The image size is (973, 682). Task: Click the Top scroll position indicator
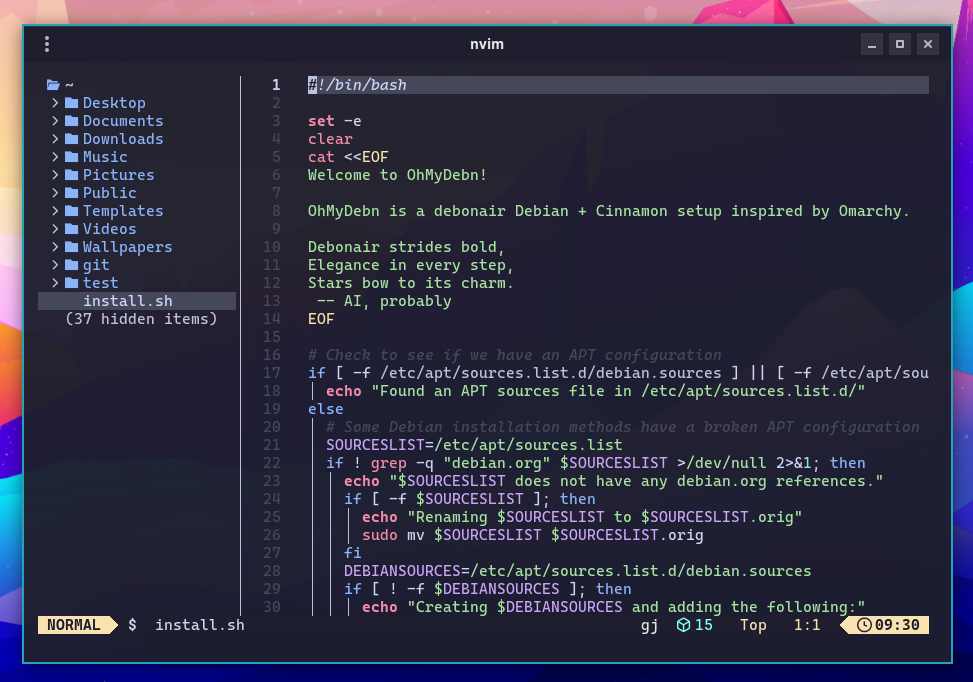tap(753, 625)
